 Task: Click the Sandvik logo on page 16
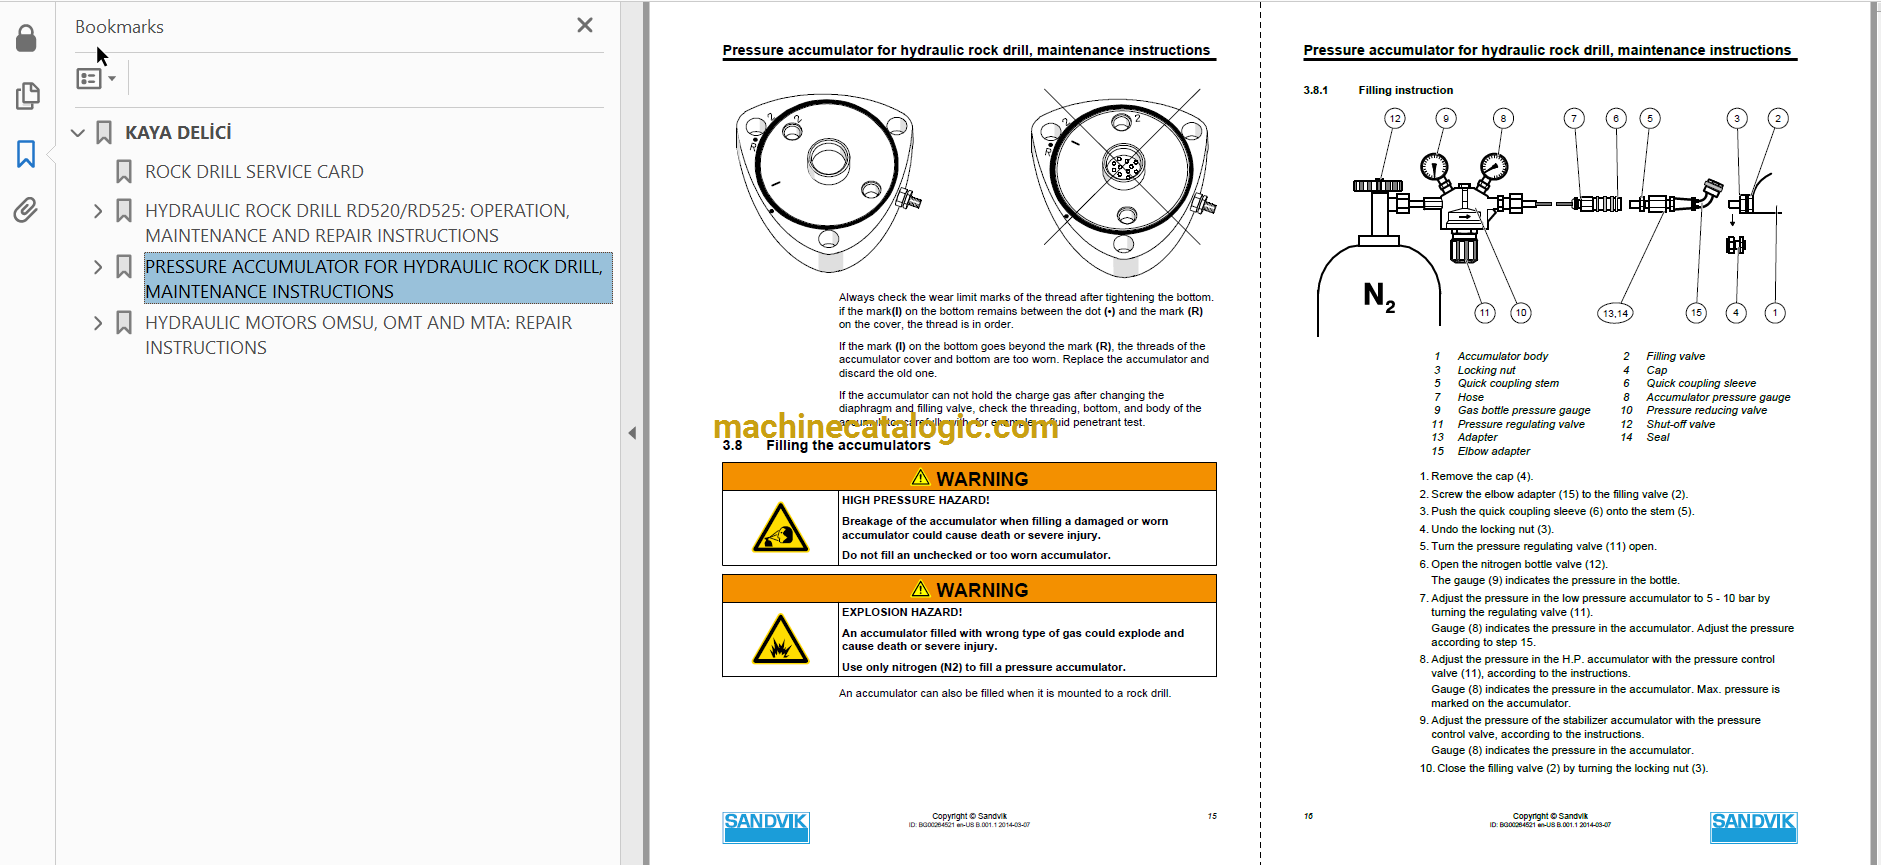pos(1753,827)
